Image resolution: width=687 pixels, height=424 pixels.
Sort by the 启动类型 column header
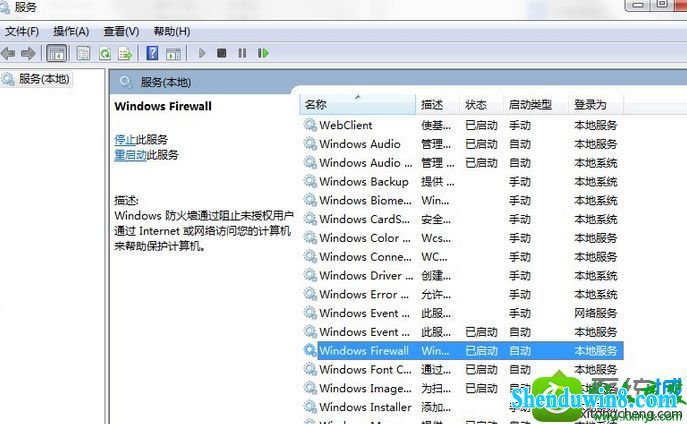[x=535, y=105]
